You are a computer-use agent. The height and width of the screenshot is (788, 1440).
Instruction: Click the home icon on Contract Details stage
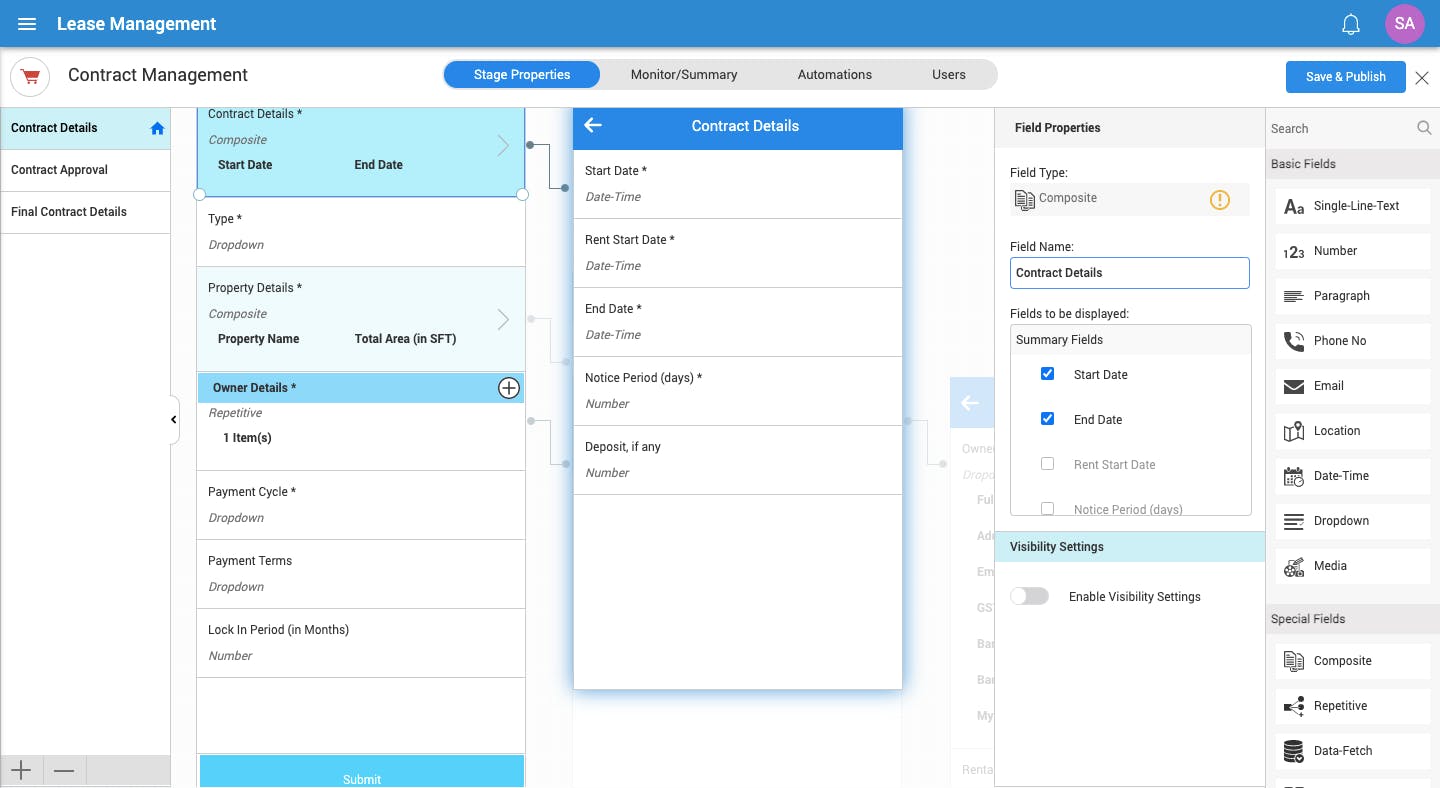tap(157, 128)
